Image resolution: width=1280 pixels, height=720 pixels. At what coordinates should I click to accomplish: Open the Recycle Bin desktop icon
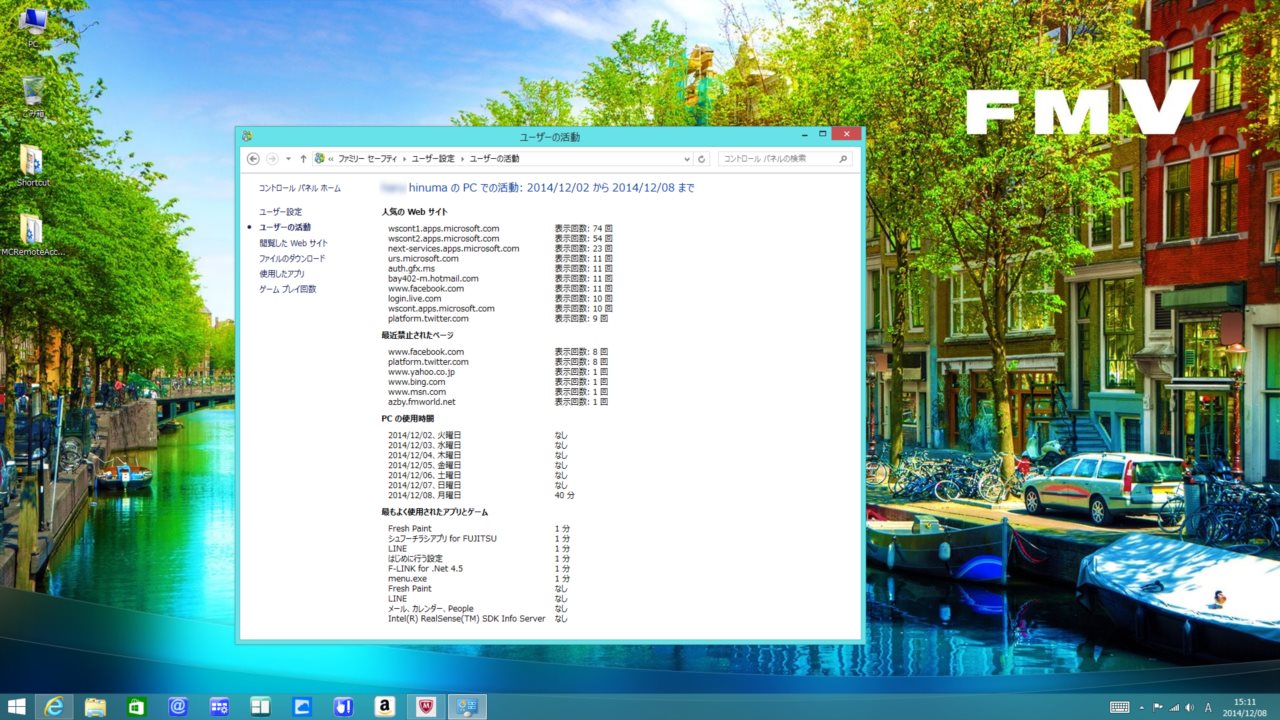32,95
